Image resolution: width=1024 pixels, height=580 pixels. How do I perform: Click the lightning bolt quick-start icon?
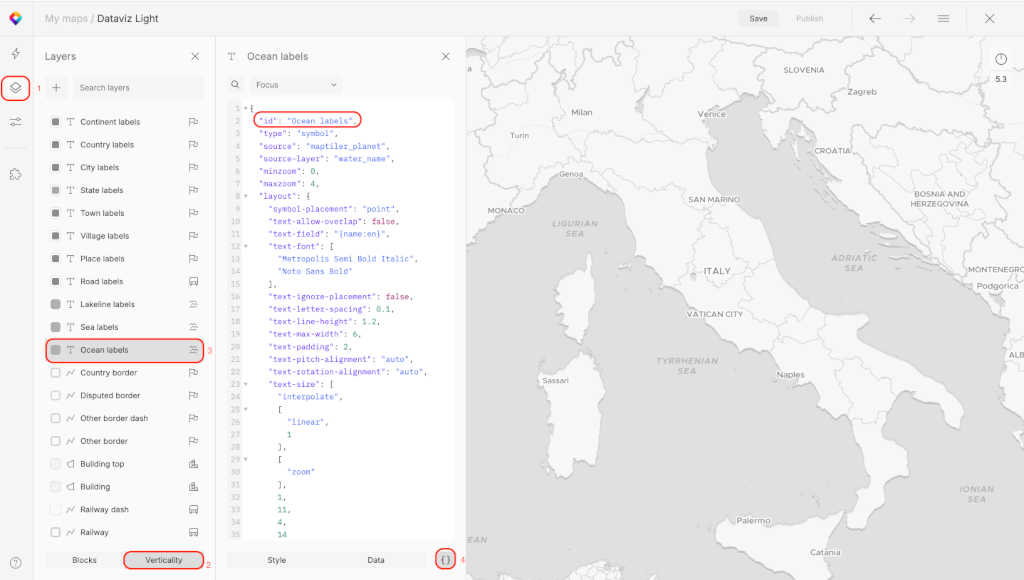click(16, 54)
